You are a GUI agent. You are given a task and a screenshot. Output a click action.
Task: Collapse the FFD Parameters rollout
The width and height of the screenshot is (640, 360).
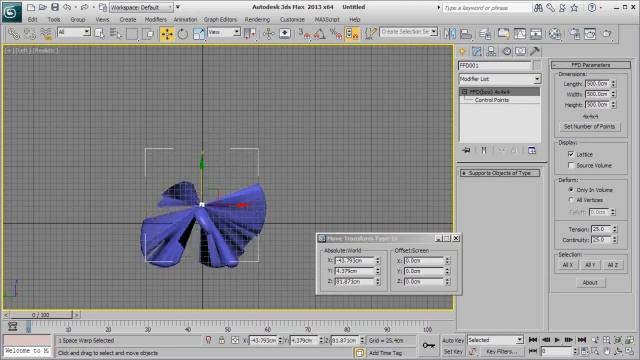[x=591, y=65]
